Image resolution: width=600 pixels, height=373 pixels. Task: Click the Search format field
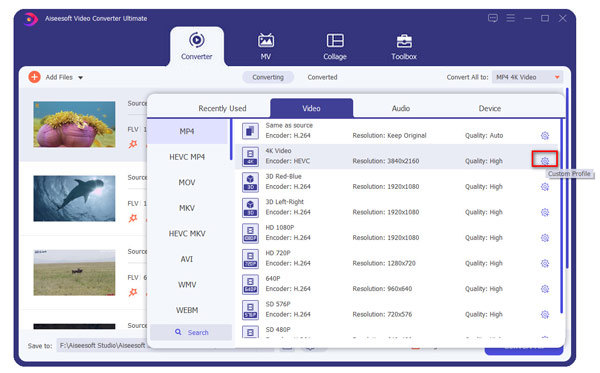(191, 332)
